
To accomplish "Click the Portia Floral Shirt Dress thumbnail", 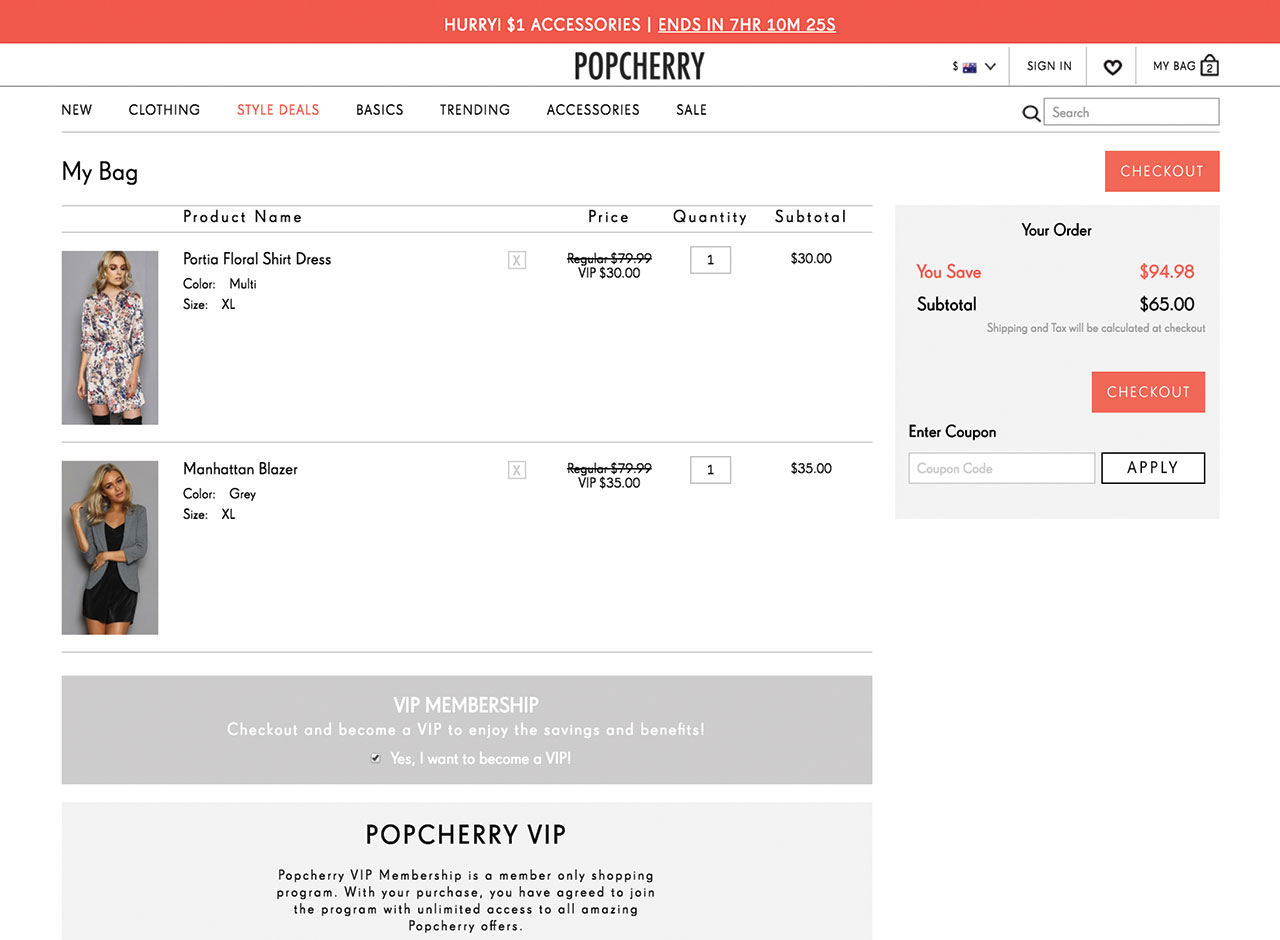I will pyautogui.click(x=110, y=338).
